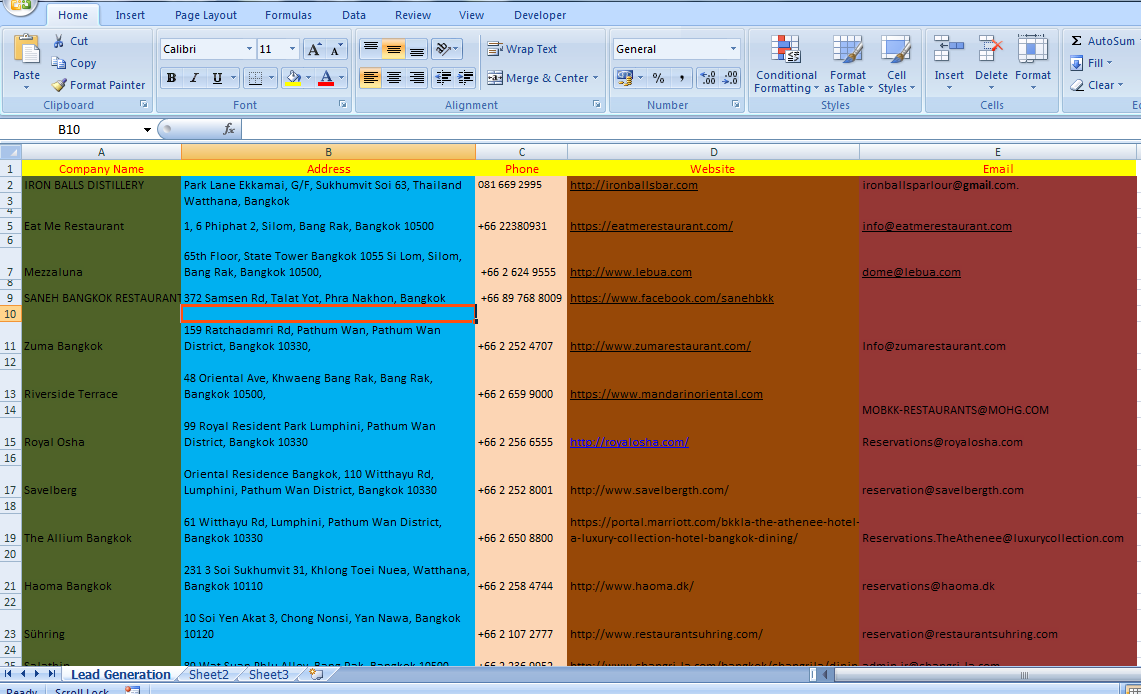The height and width of the screenshot is (694, 1141).
Task: Switch to the Formulas ribbon tab
Action: [x=288, y=14]
